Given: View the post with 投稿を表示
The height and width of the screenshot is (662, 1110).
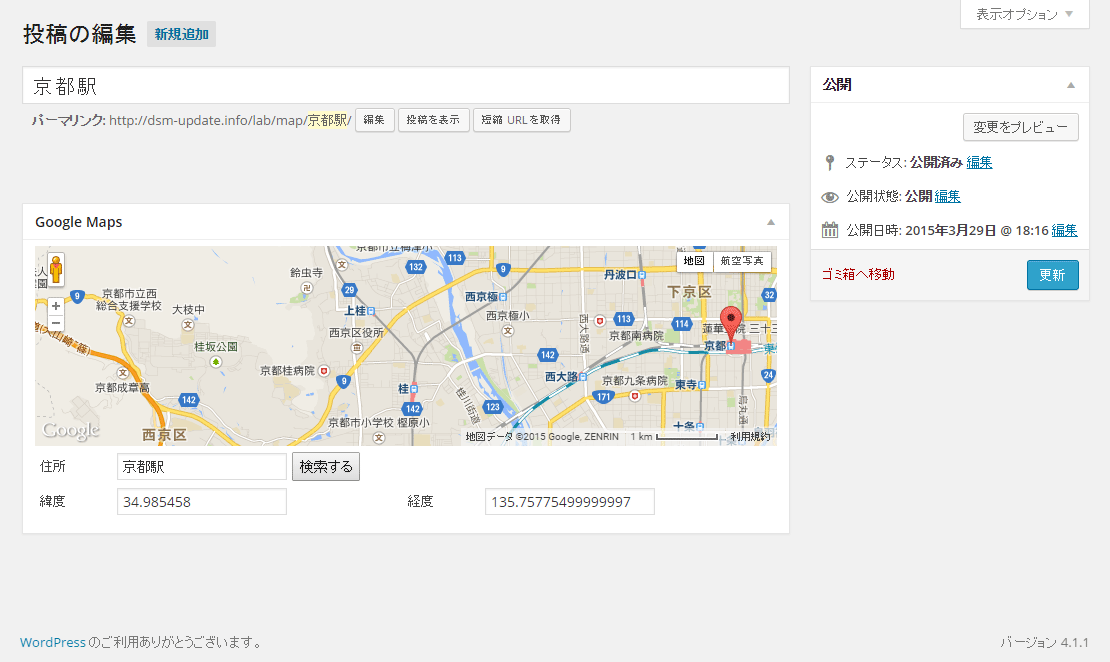Looking at the screenshot, I should coord(433,120).
